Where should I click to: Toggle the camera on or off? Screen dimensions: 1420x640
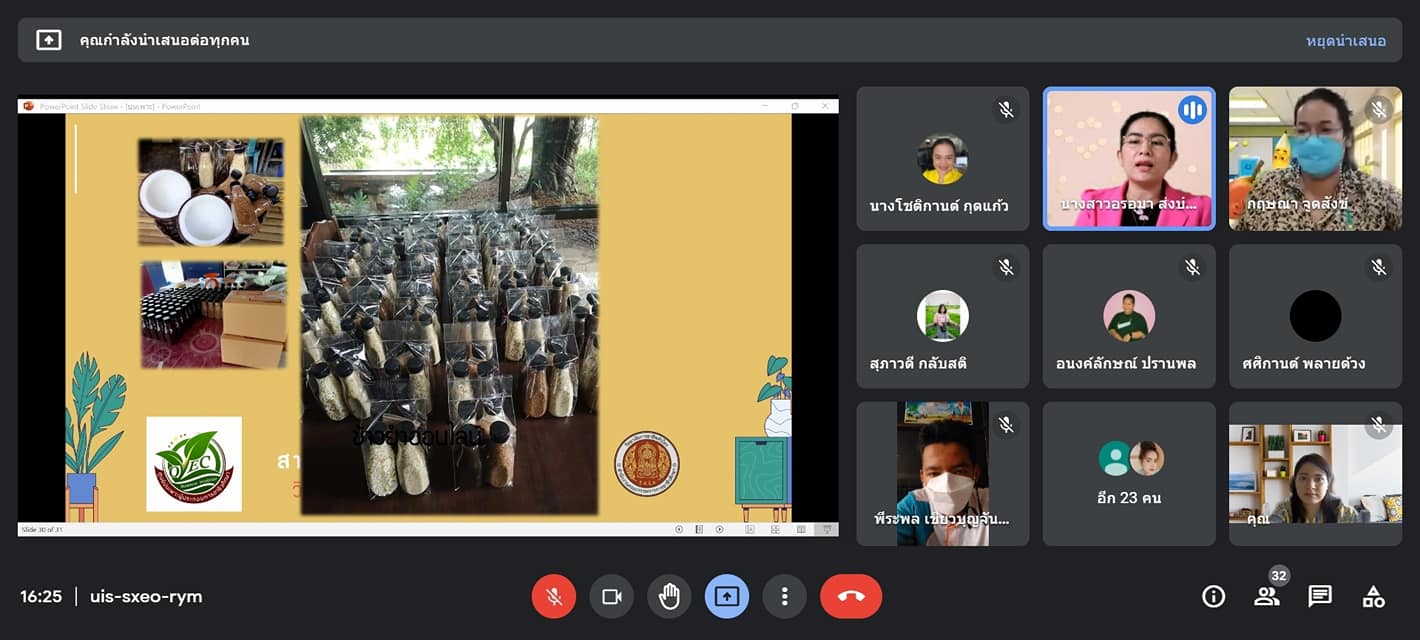tap(611, 597)
